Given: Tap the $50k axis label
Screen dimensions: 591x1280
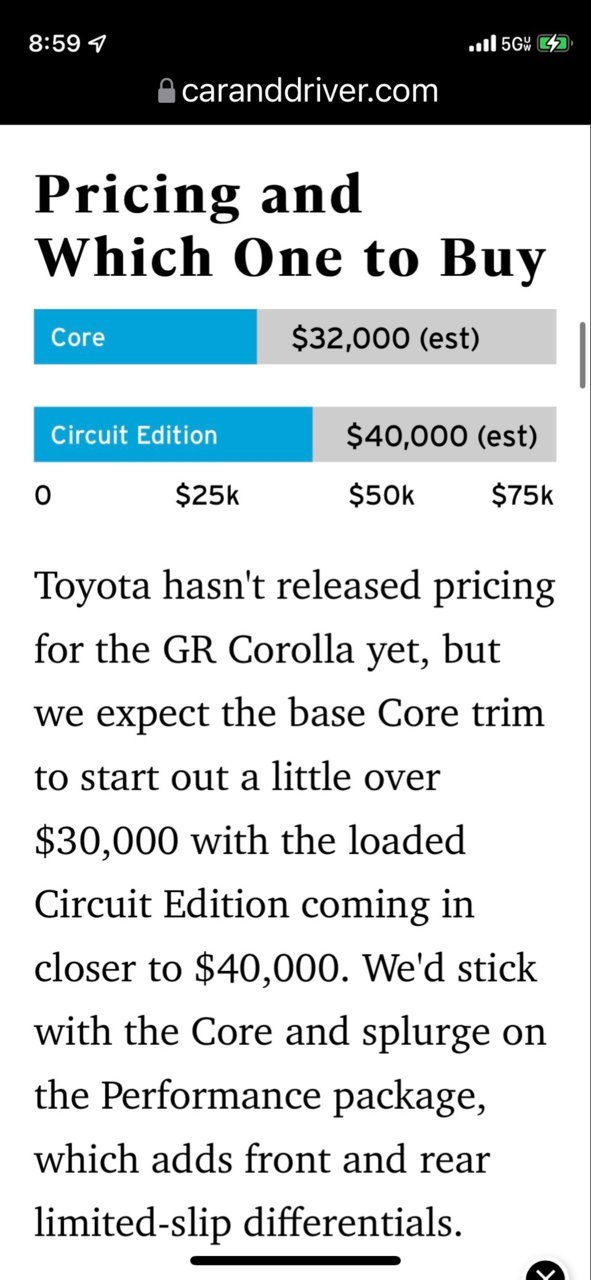Looking at the screenshot, I should (381, 495).
